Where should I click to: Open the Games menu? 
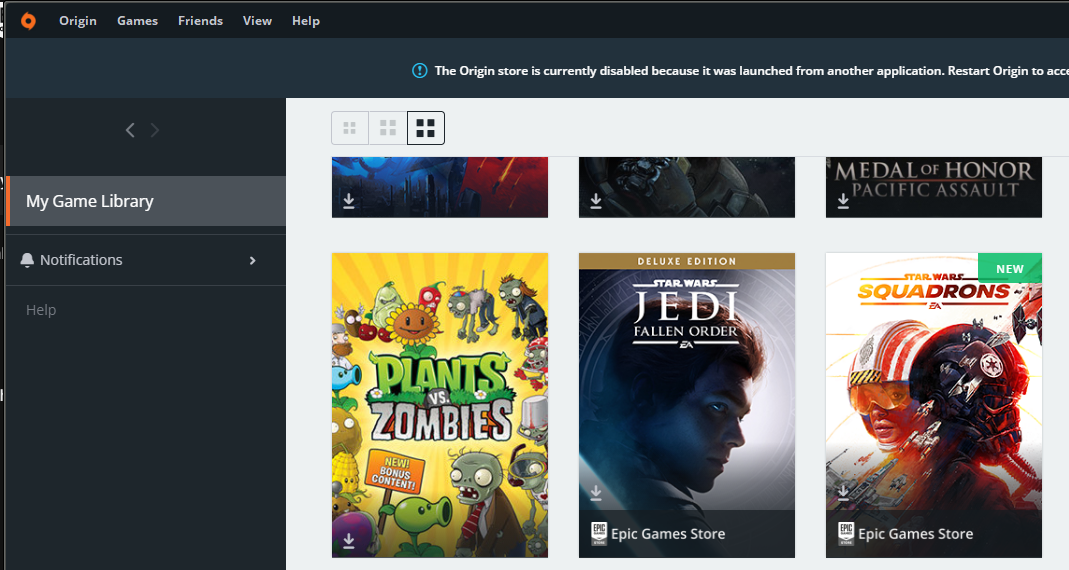coord(137,21)
